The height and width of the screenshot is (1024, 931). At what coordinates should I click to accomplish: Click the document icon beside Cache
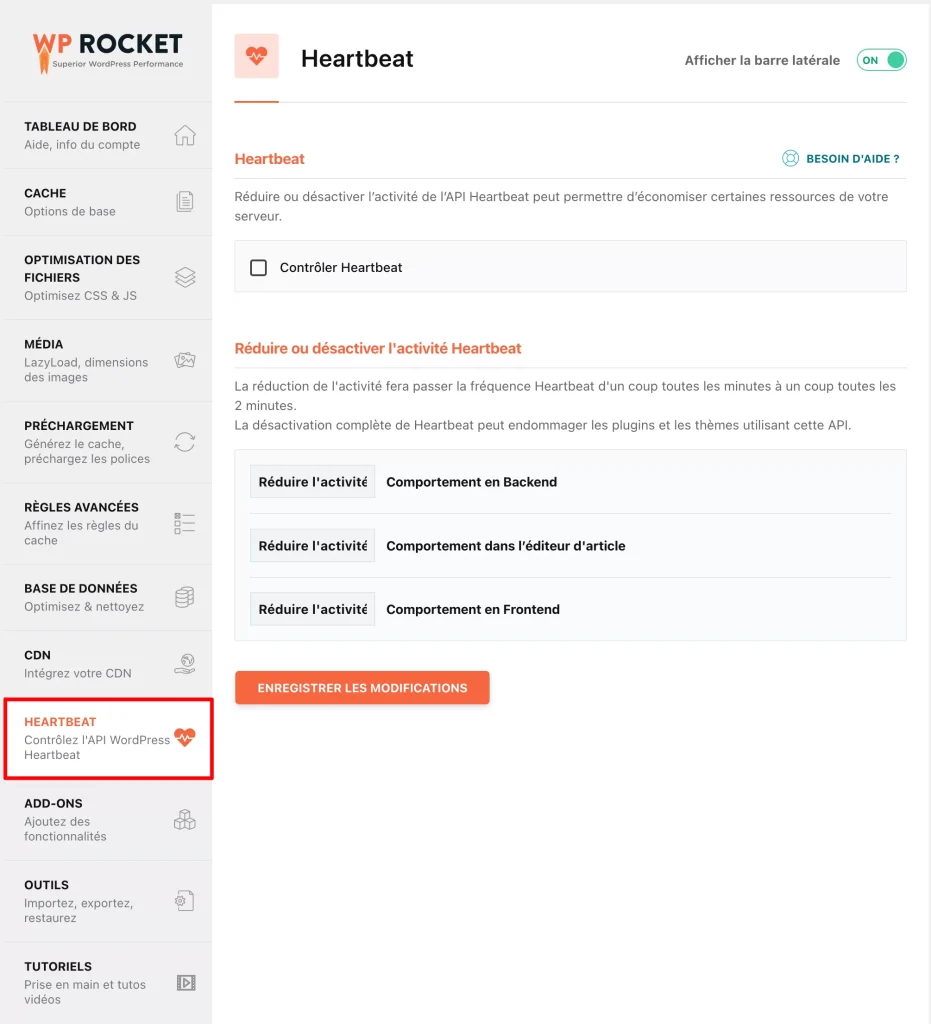(185, 202)
